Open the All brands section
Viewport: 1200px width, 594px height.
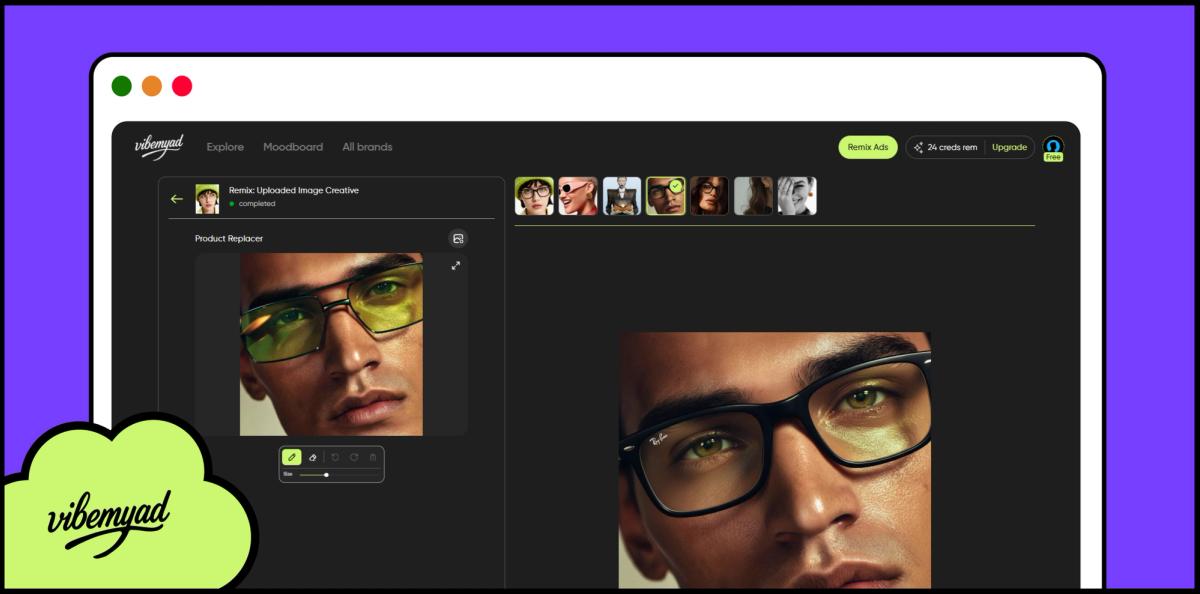coord(367,147)
